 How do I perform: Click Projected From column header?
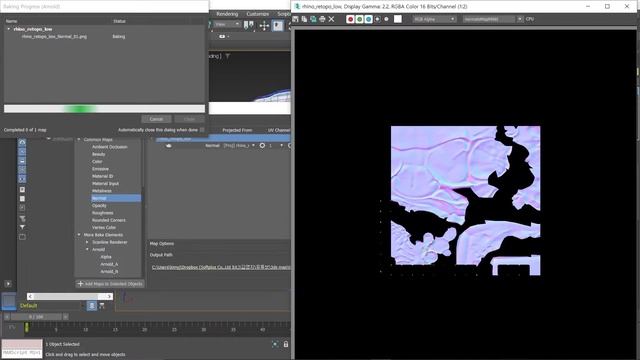pos(237,130)
